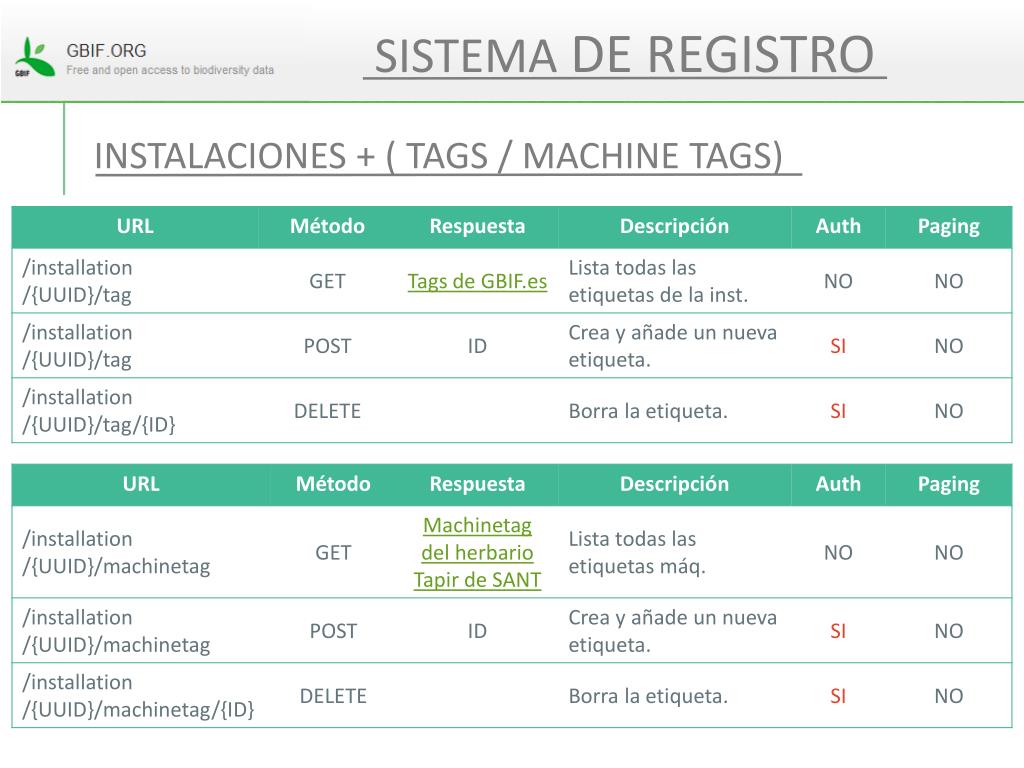Viewport: 1024px width, 768px height.
Task: Click the 'Paging' header of the machinetag table
Action: (x=948, y=484)
